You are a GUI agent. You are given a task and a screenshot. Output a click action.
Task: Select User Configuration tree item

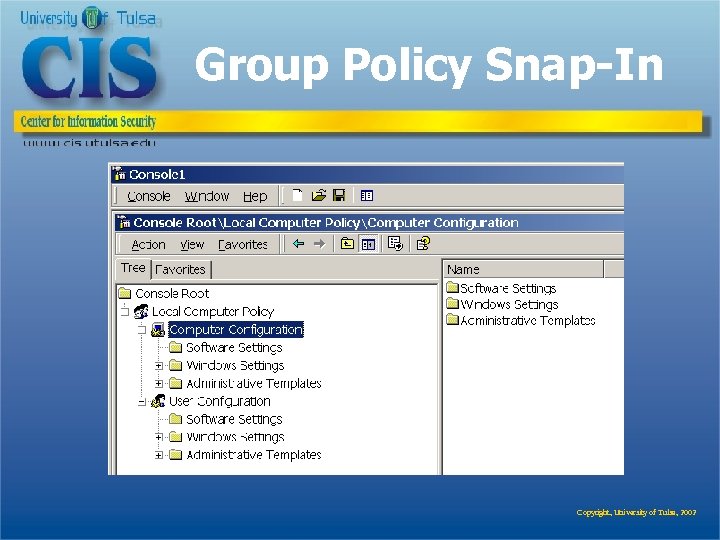point(219,401)
